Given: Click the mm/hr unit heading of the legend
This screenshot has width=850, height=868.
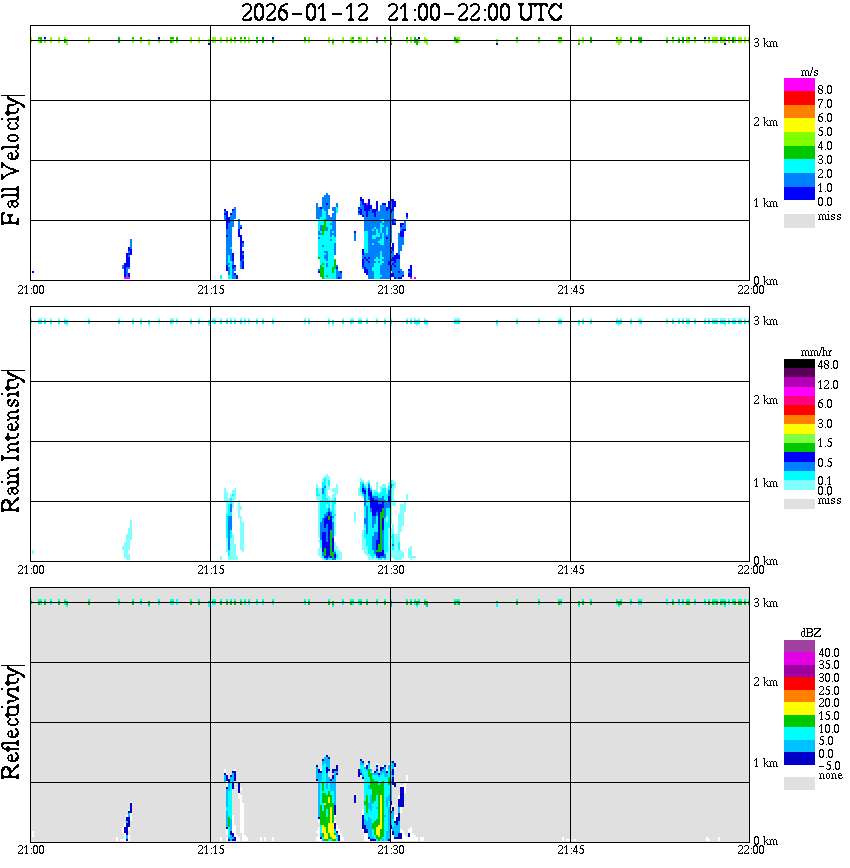Looking at the screenshot, I should coord(816,353).
